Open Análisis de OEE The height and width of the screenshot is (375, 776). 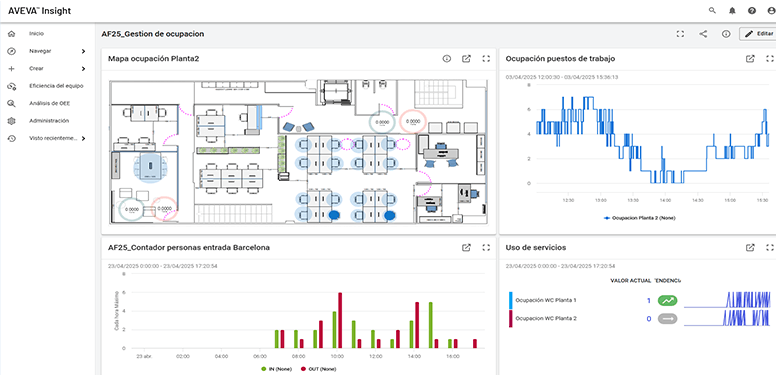(x=48, y=103)
